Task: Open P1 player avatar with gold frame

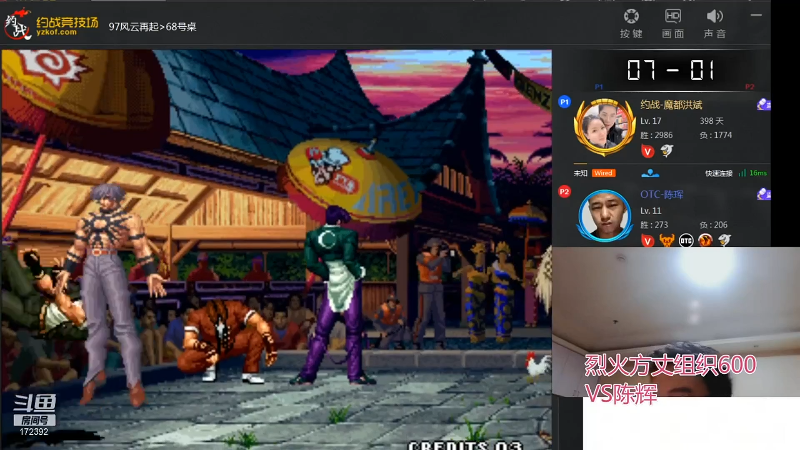Action: click(x=605, y=127)
